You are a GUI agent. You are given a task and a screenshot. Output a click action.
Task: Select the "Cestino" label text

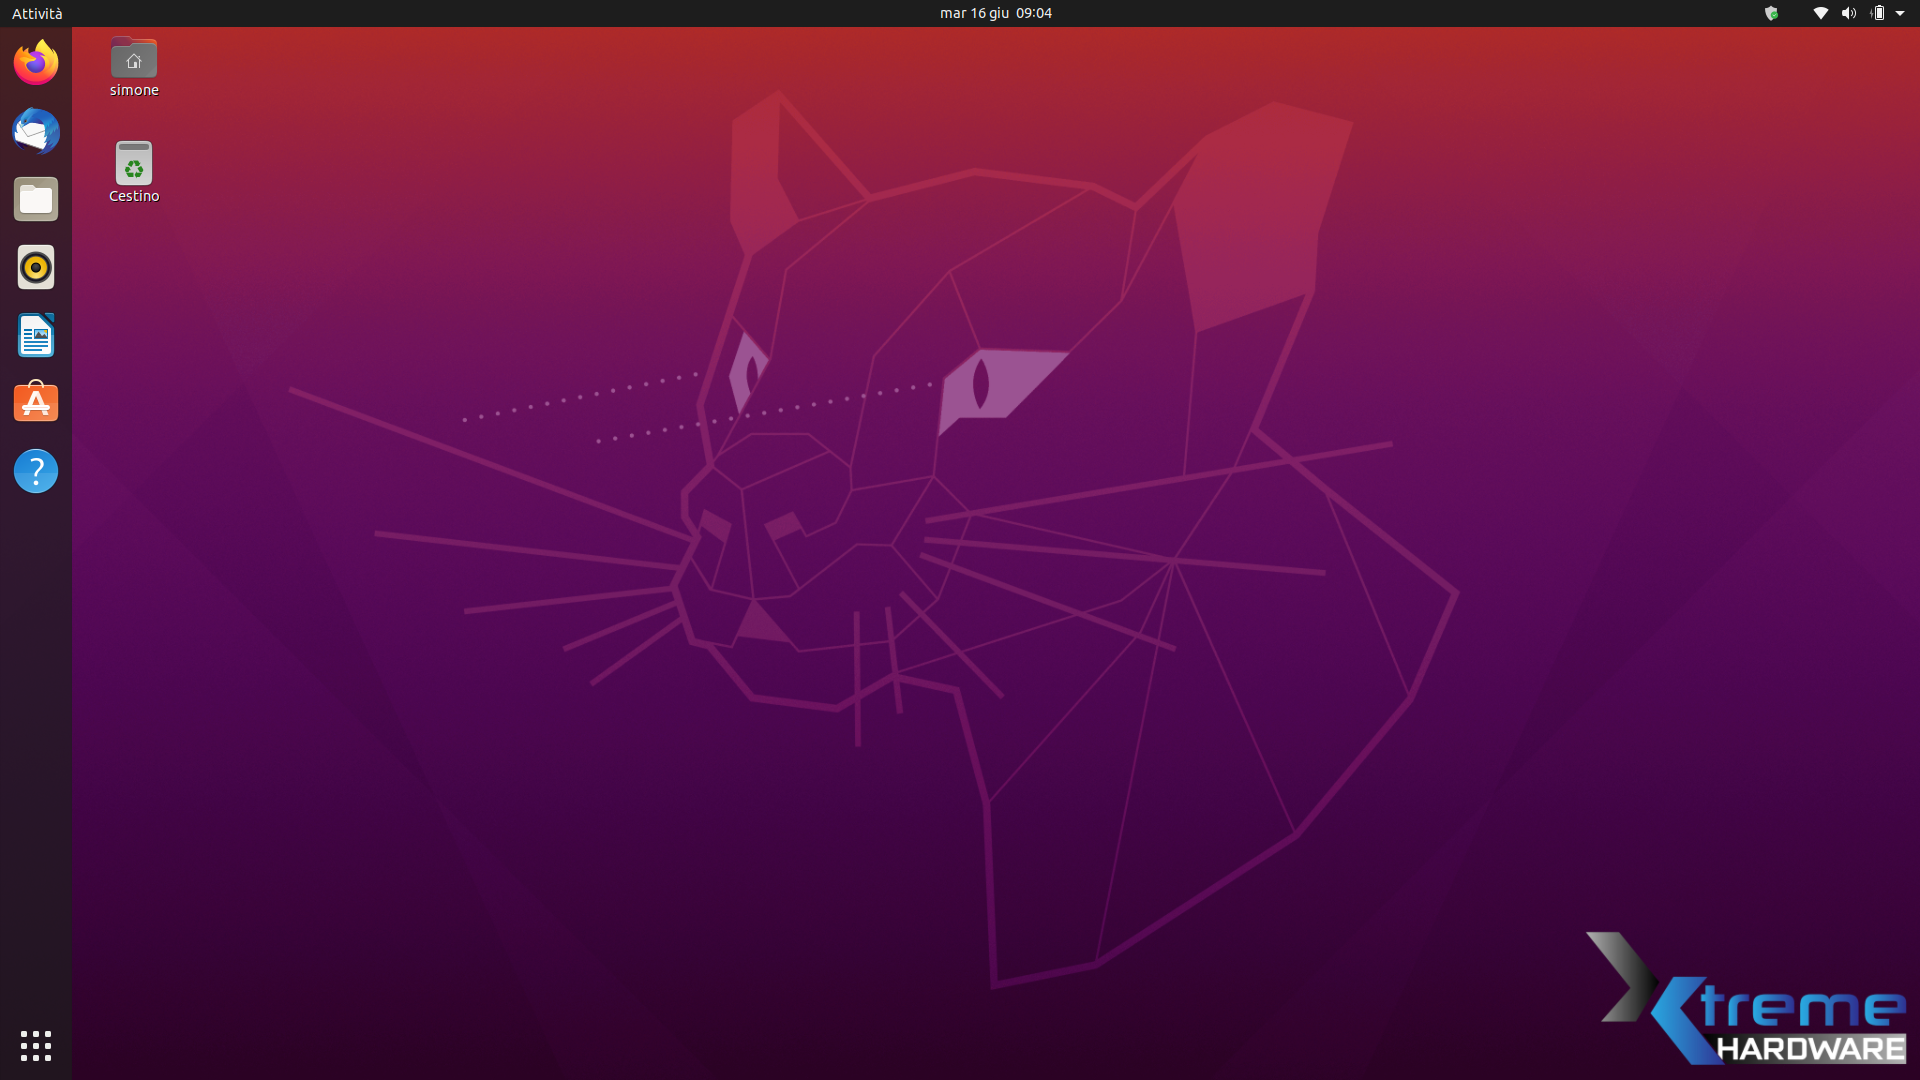[x=134, y=196]
